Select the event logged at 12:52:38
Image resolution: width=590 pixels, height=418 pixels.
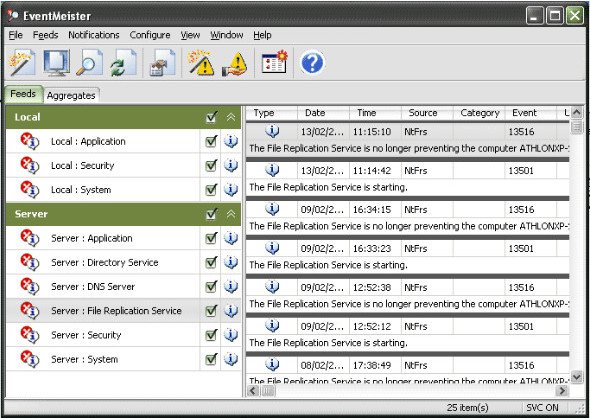coord(408,295)
